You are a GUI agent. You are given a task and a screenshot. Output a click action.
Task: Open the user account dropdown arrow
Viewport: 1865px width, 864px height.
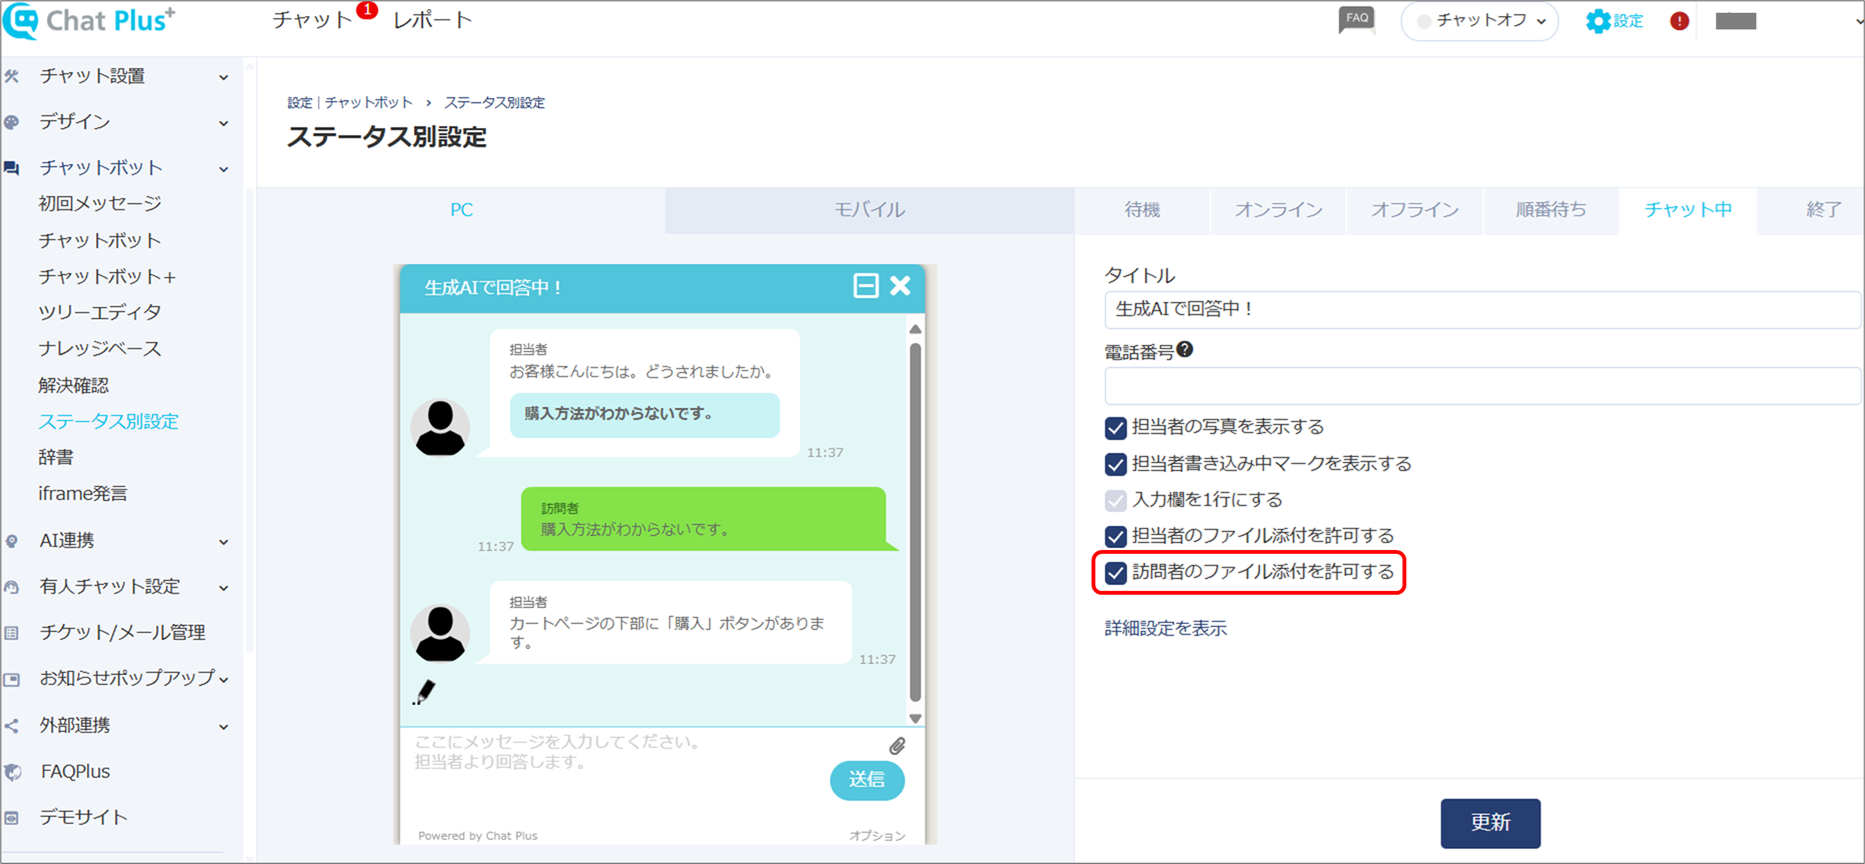1858,21
